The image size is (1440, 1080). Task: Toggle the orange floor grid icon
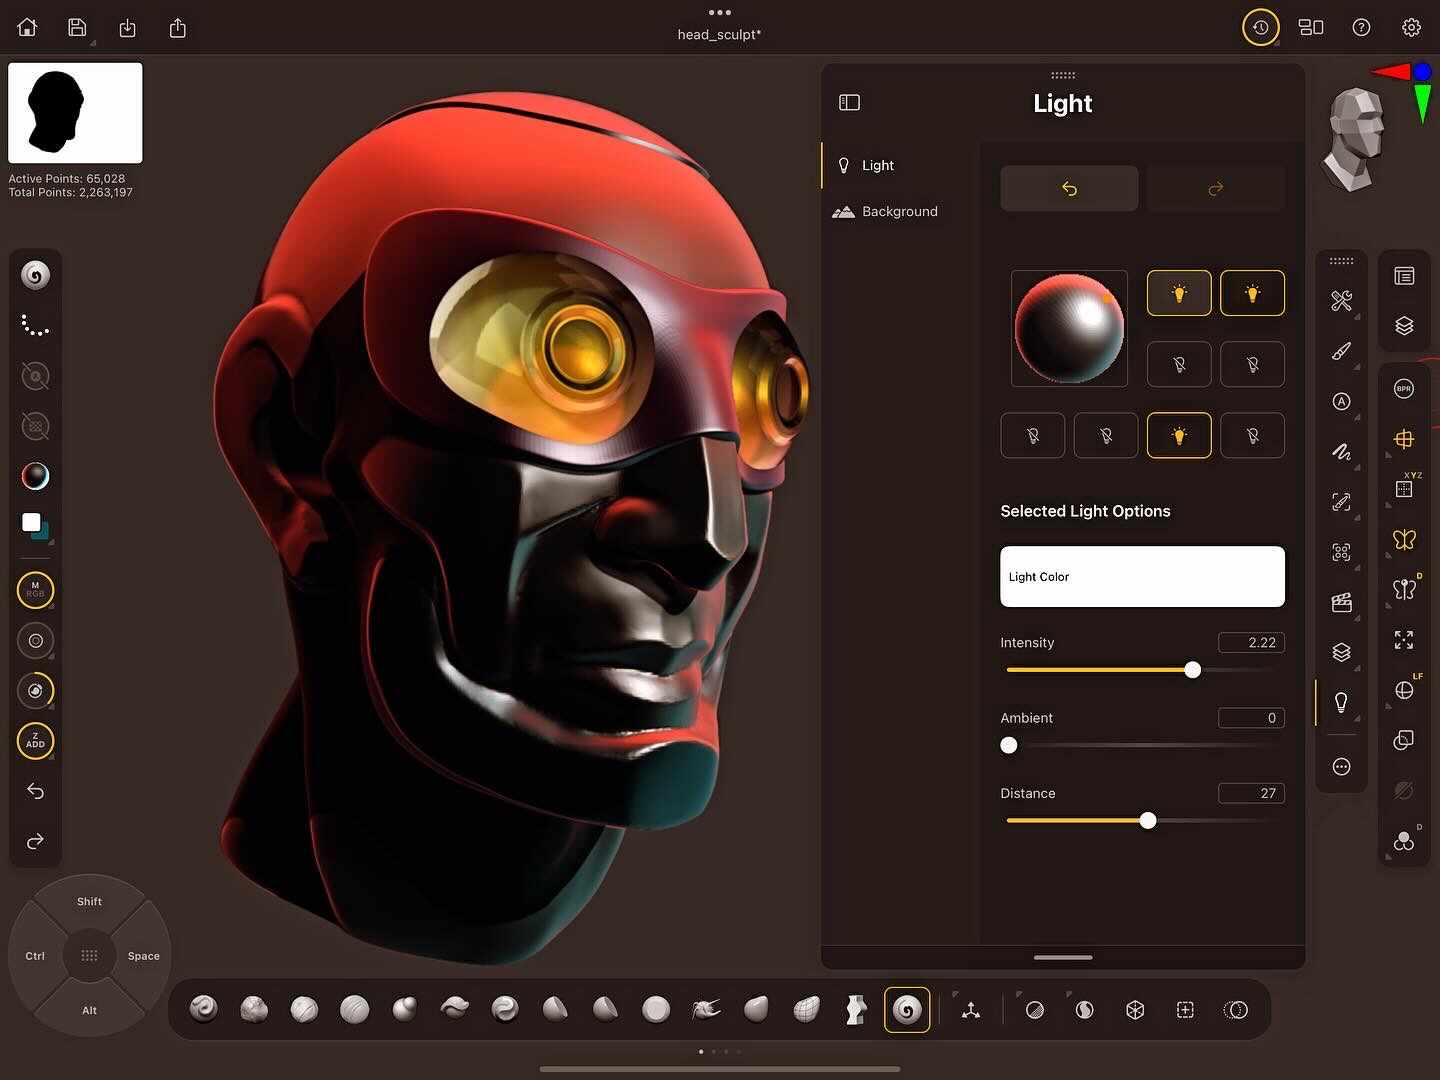(1404, 439)
